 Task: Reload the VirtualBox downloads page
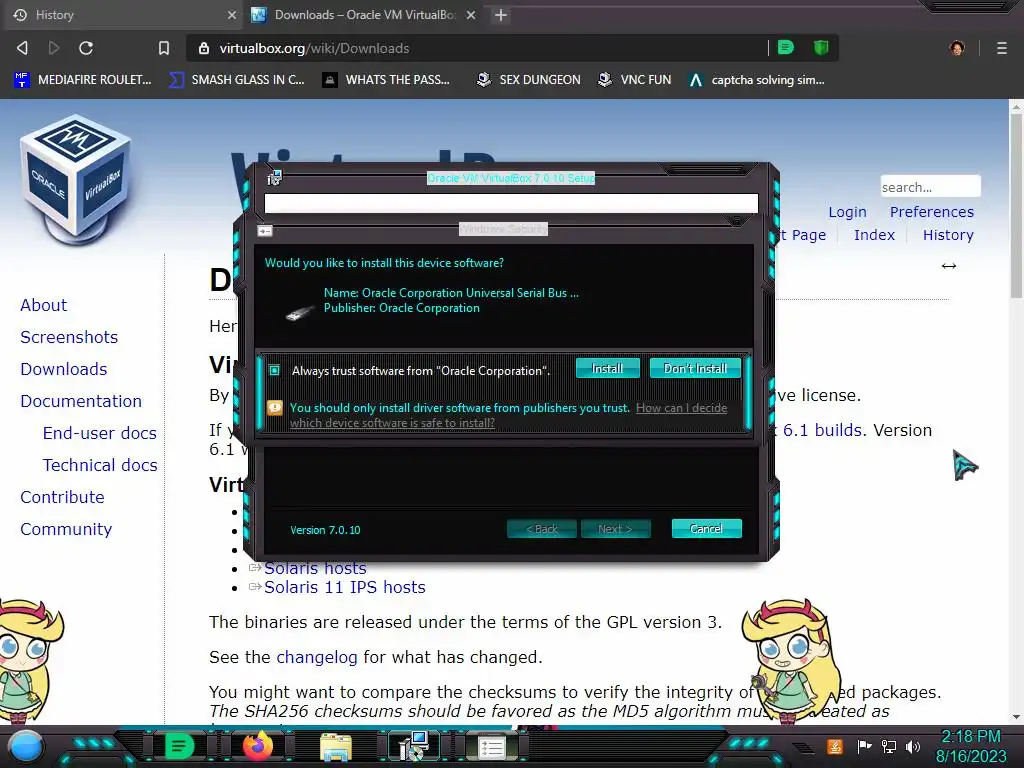click(86, 48)
